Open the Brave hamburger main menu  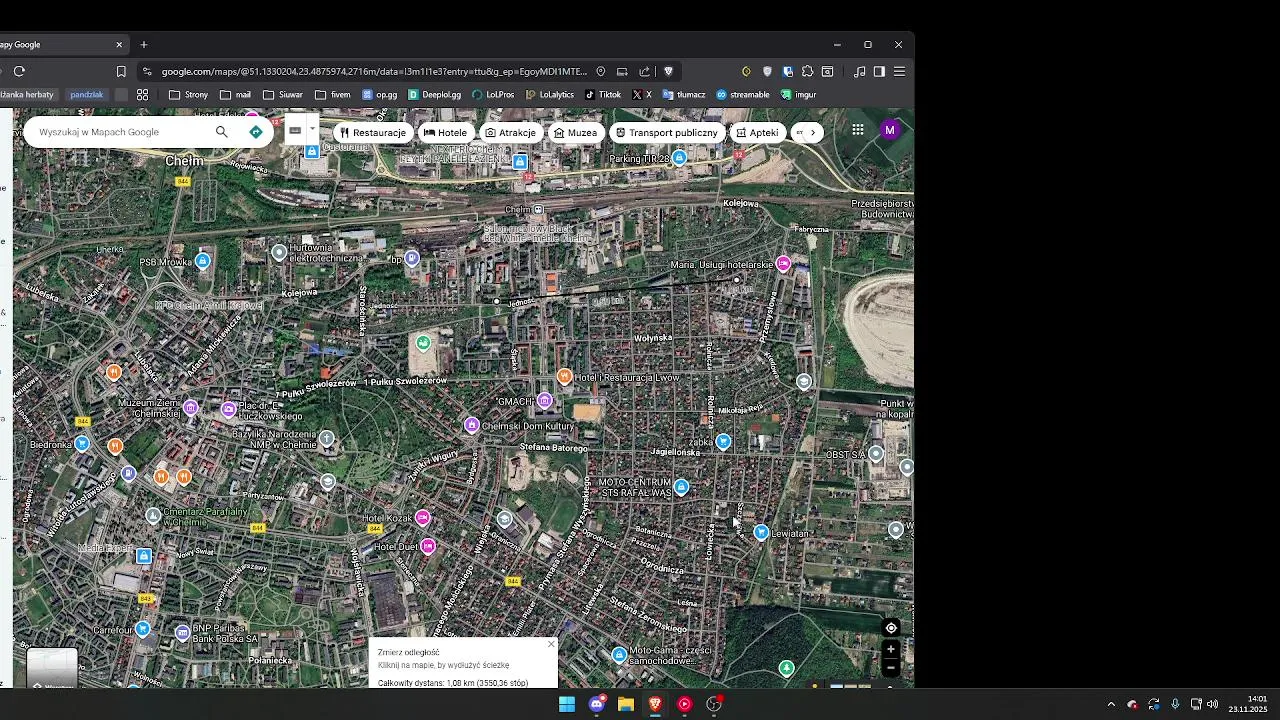(899, 71)
